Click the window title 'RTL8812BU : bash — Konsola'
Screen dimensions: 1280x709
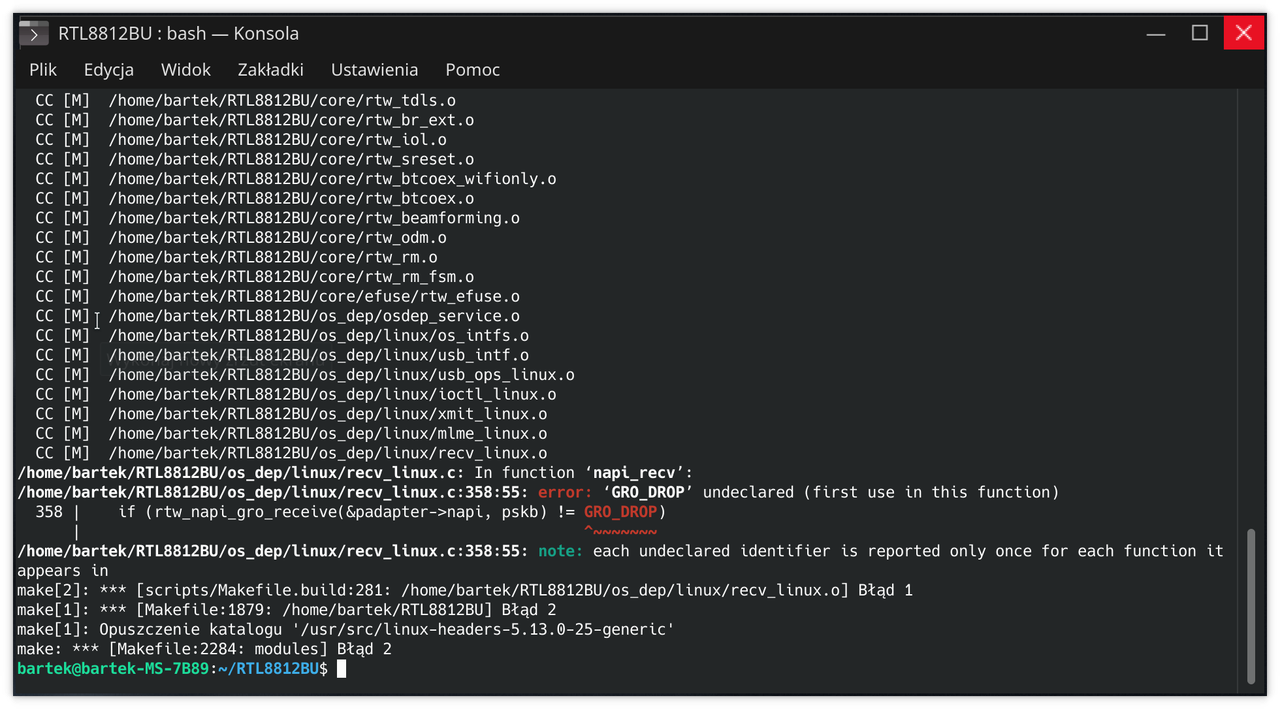[x=178, y=33]
